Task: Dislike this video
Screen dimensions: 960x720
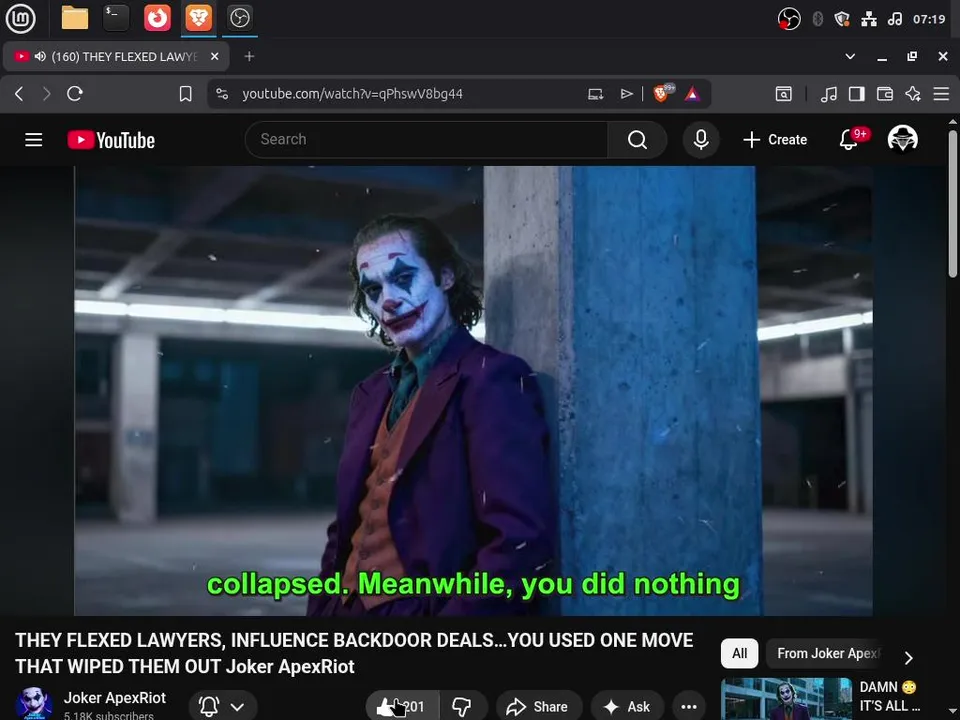Action: [x=462, y=707]
